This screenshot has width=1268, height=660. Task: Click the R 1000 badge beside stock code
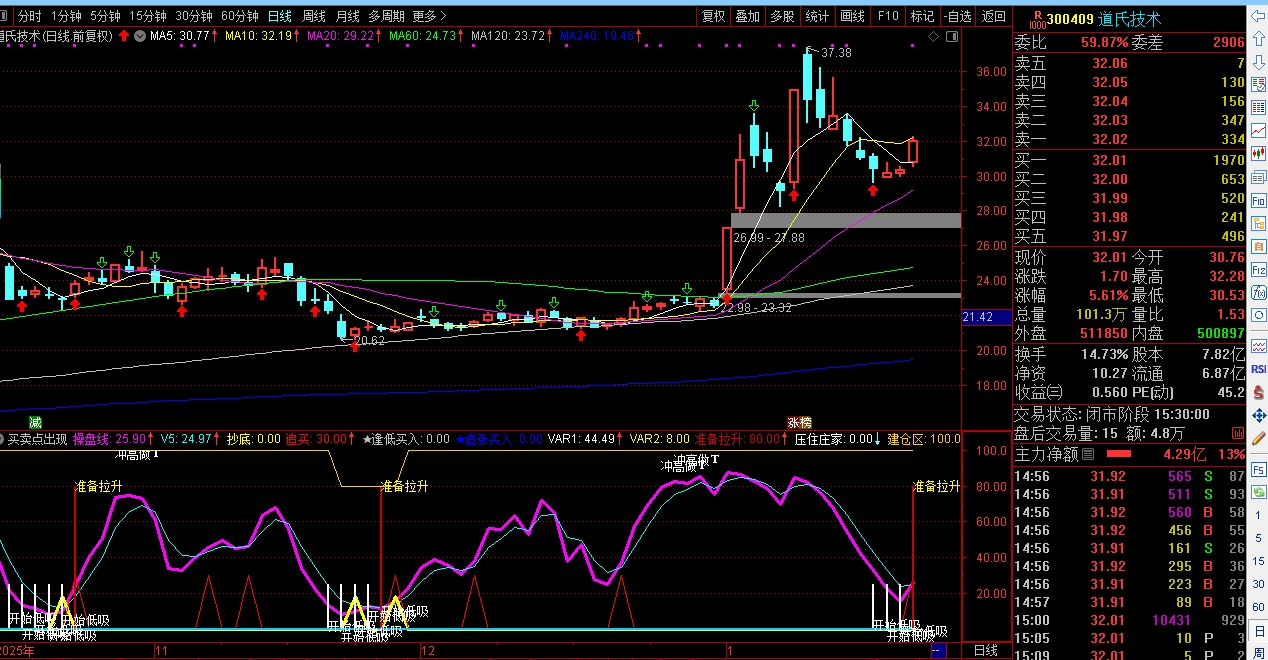1036,19
